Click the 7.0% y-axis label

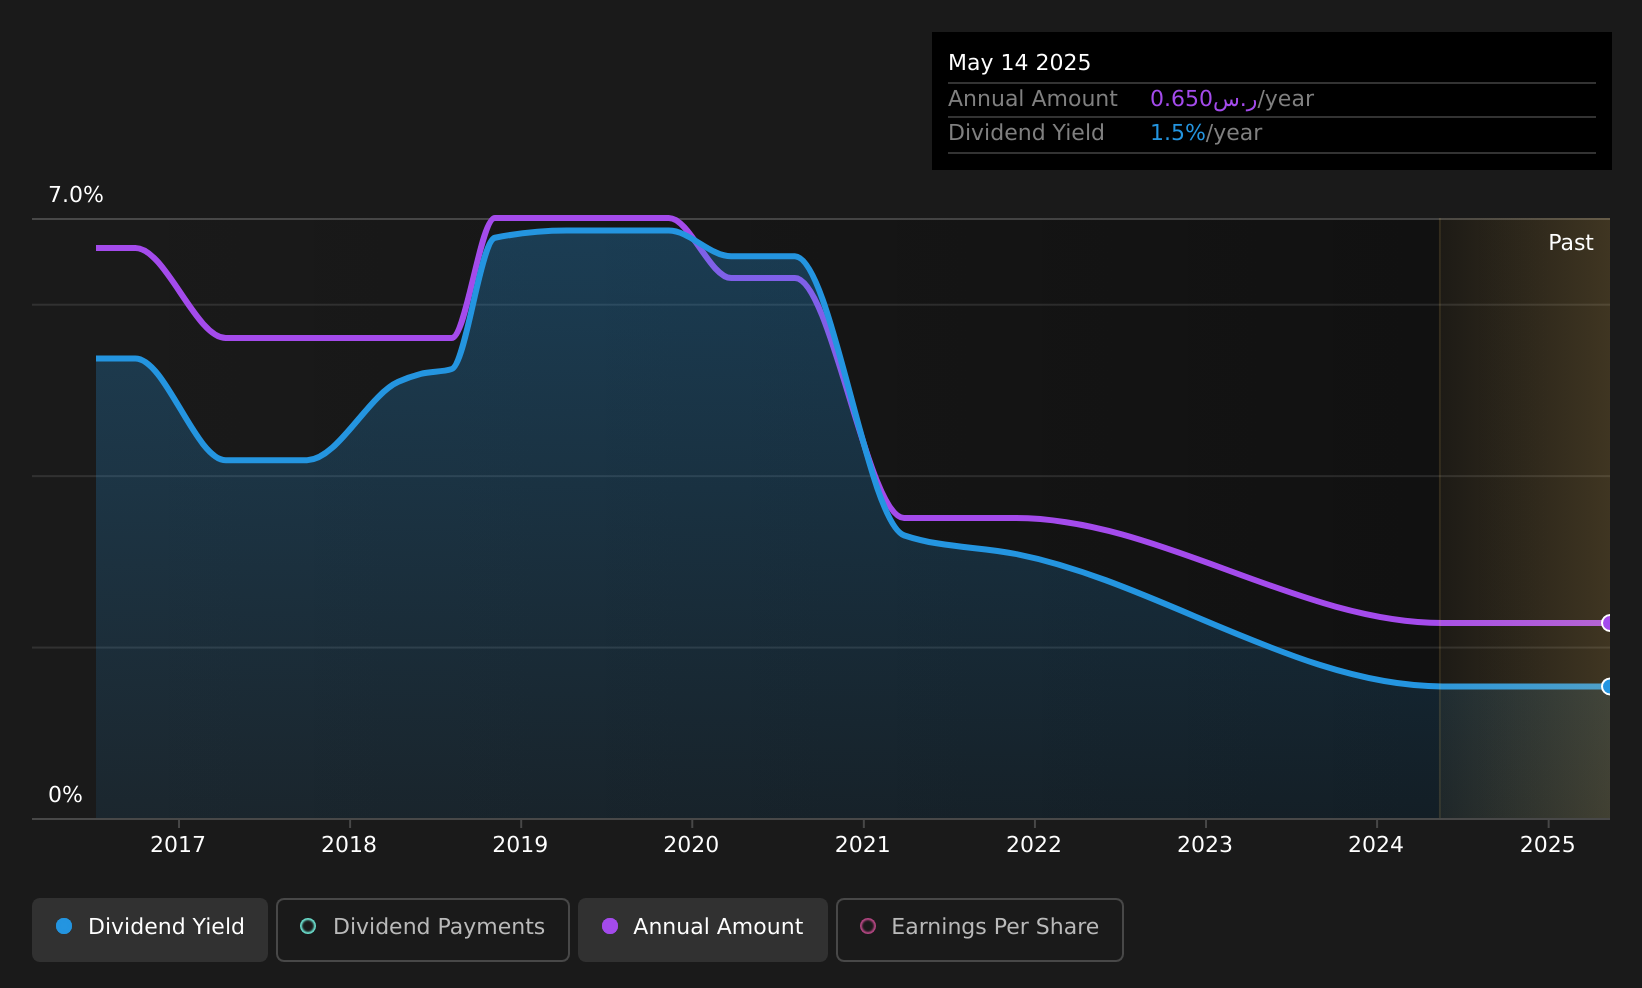click(76, 195)
